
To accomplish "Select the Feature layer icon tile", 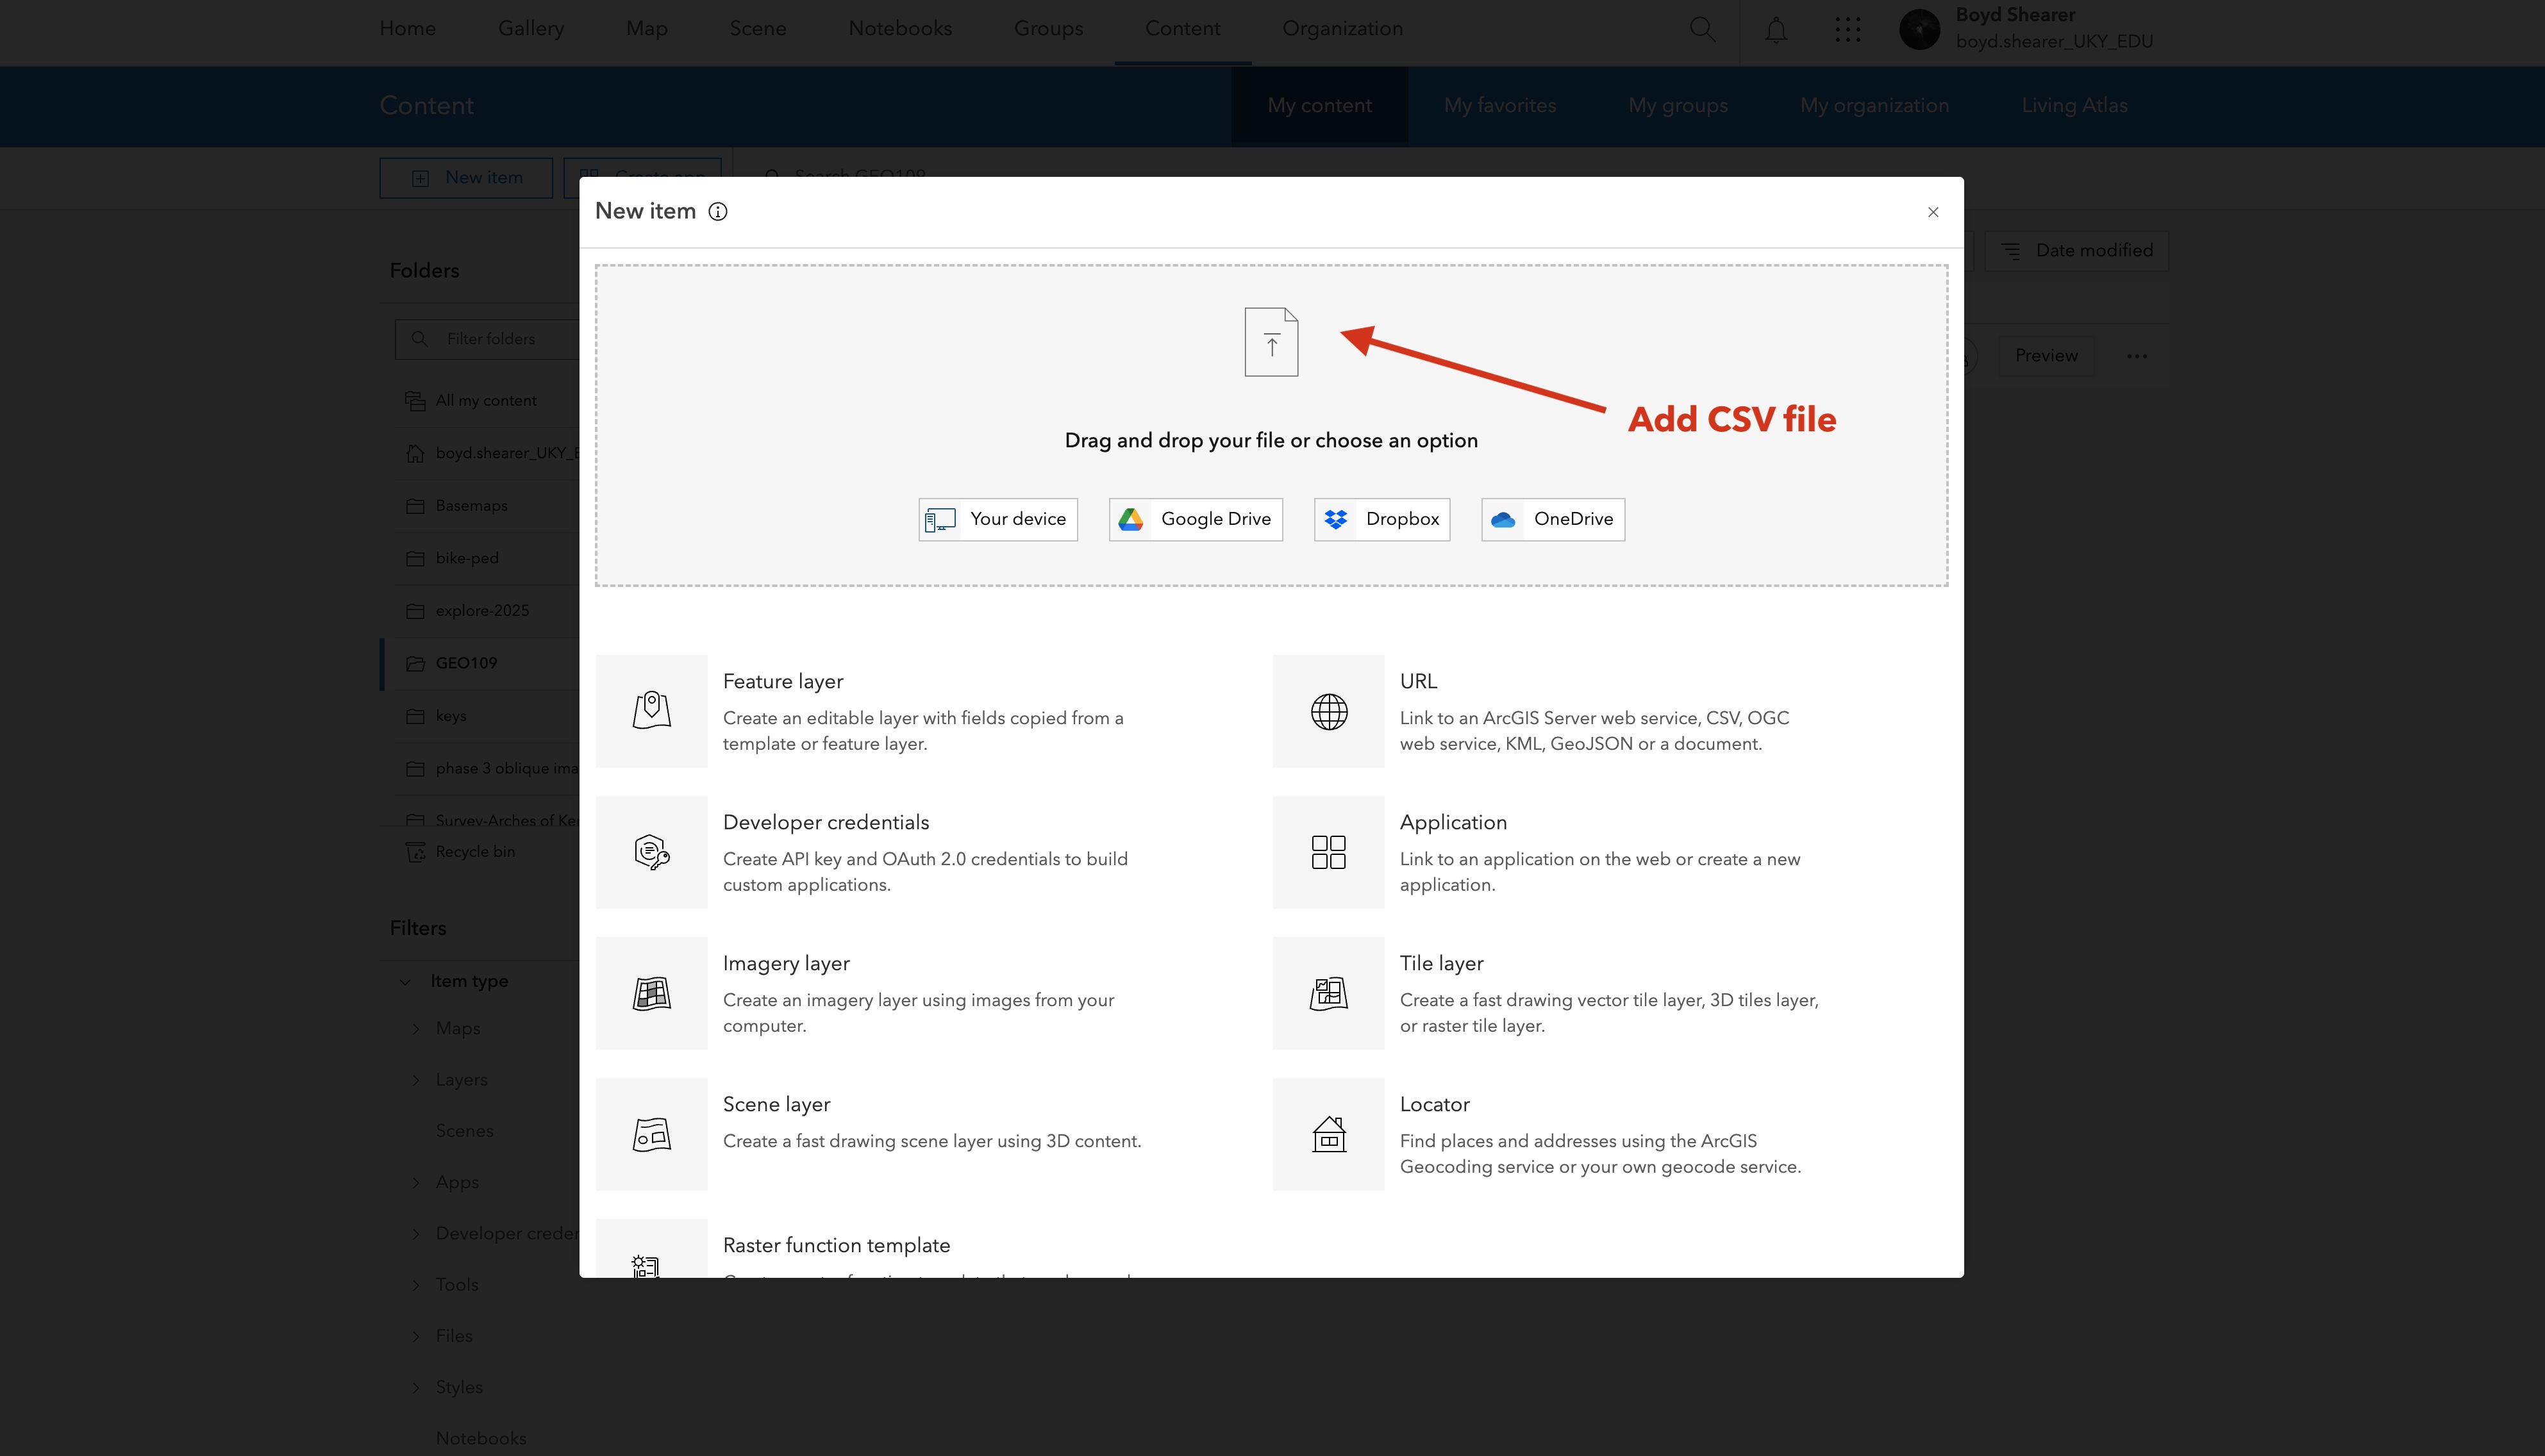I will 652,711.
